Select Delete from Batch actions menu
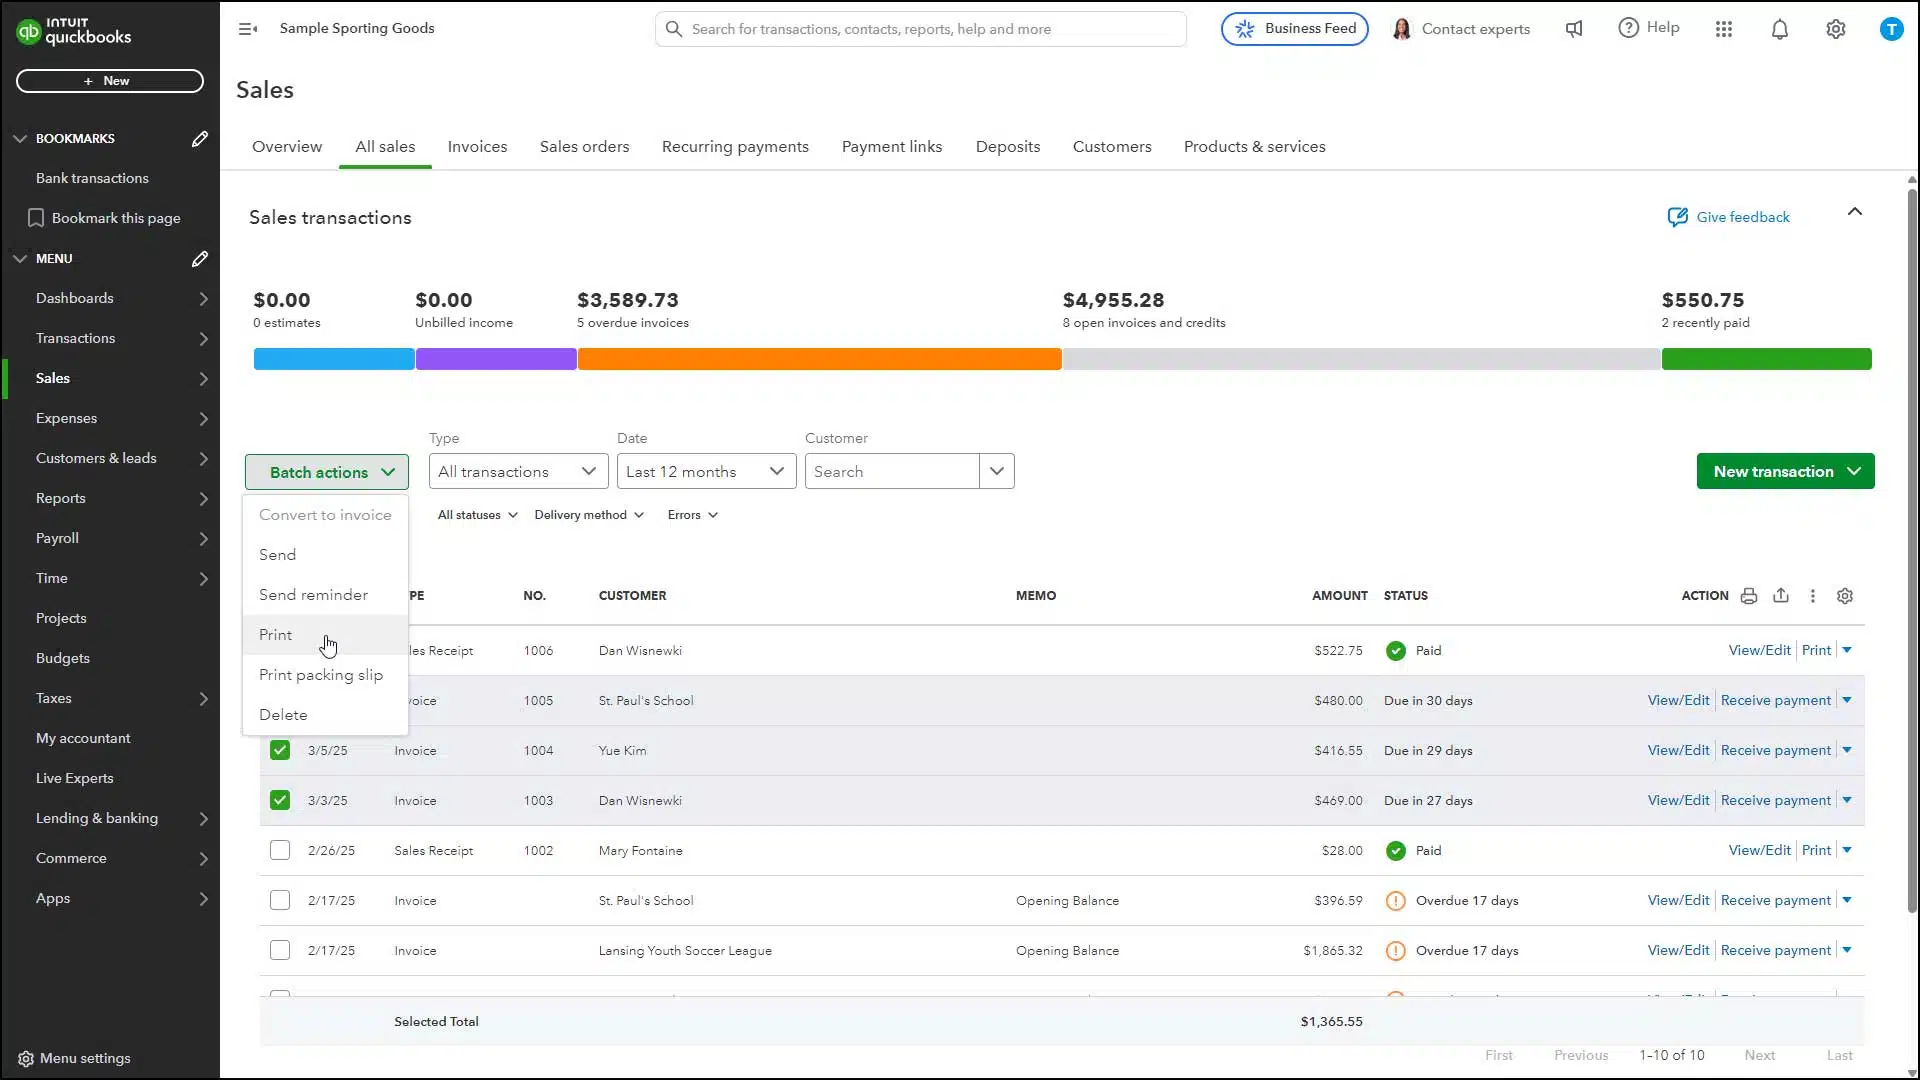1920x1080 pixels. 325,715
